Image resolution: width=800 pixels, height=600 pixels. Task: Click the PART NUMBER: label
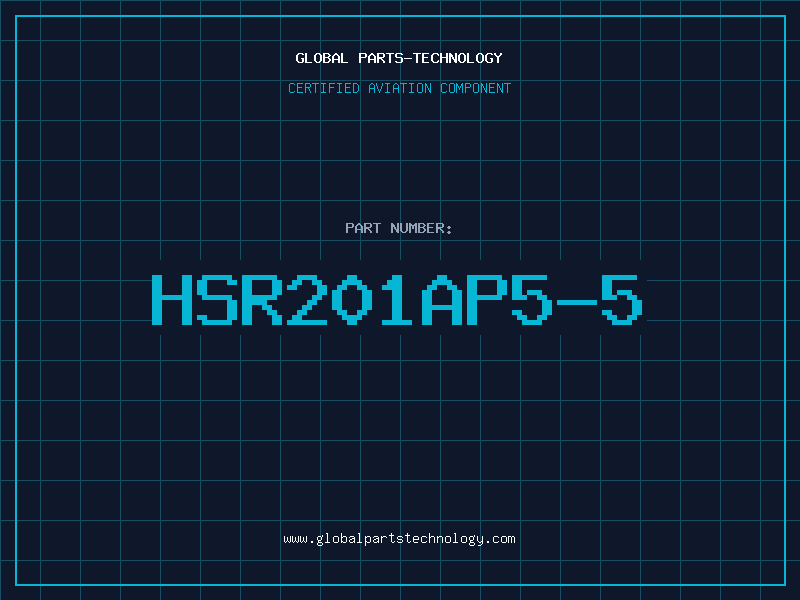pos(399,228)
